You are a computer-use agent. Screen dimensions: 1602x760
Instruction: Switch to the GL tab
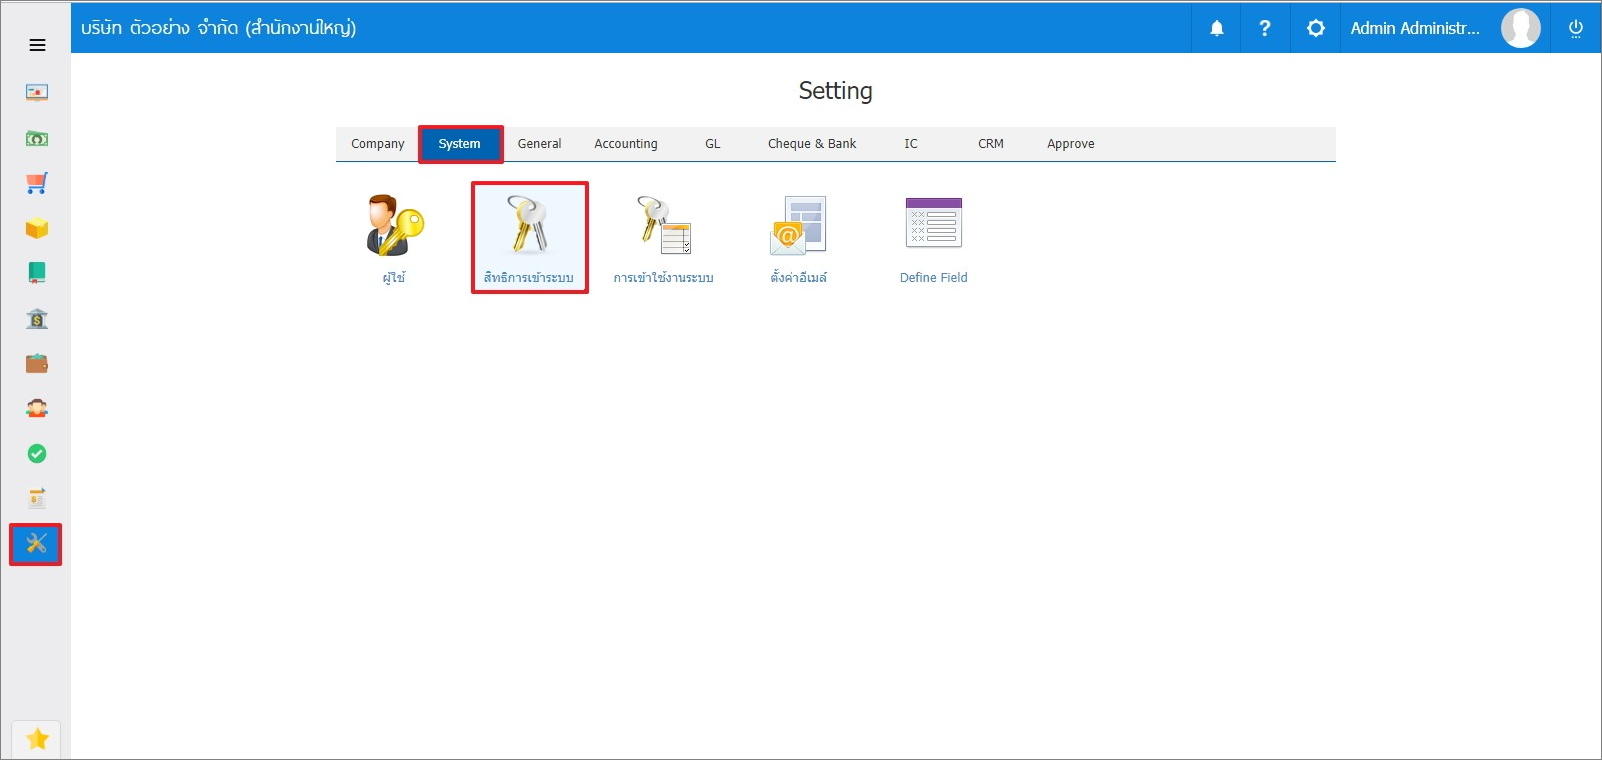coord(713,144)
